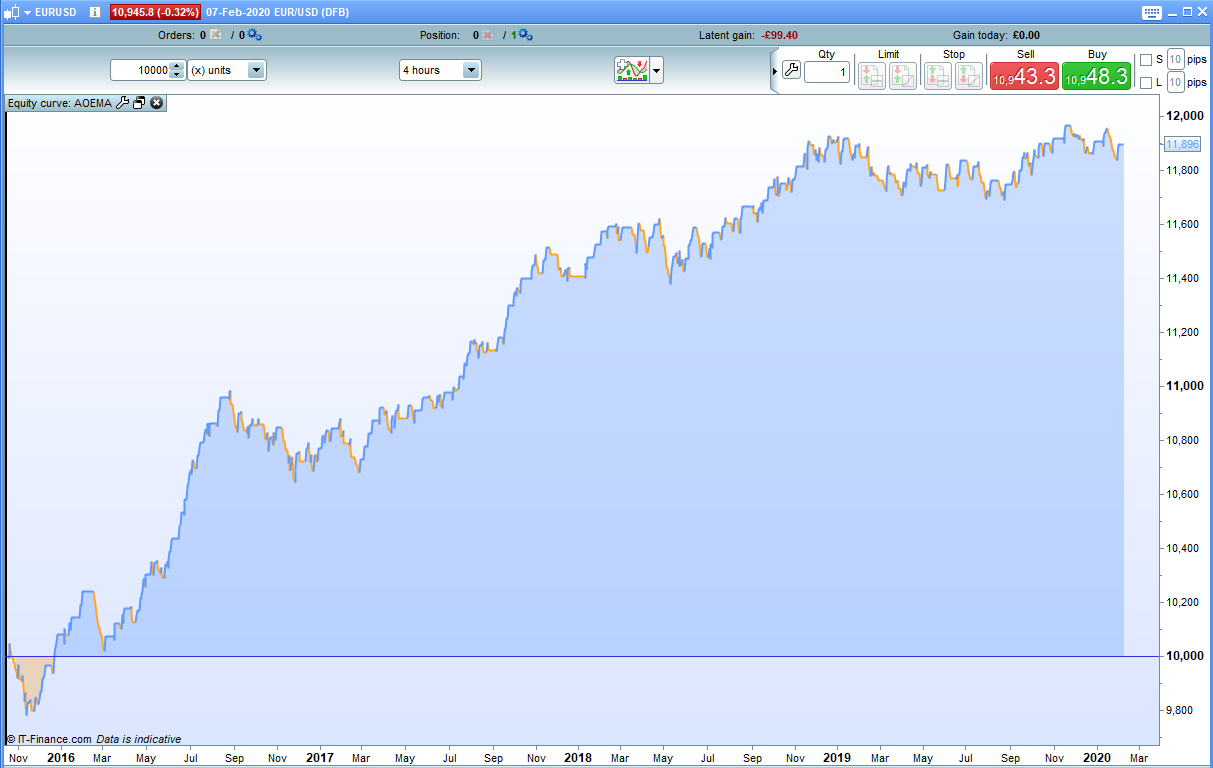Click the 2019 time axis label
Image resolution: width=1213 pixels, height=768 pixels.
point(837,758)
